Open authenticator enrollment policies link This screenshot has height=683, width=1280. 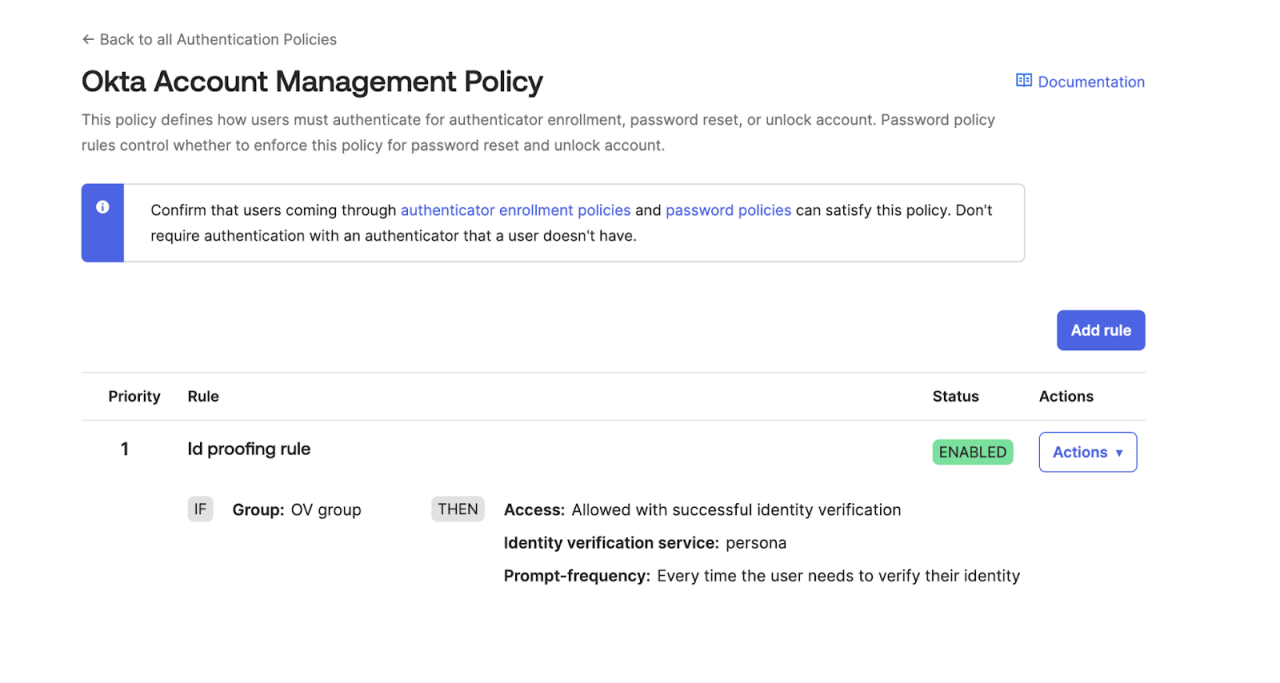[515, 210]
